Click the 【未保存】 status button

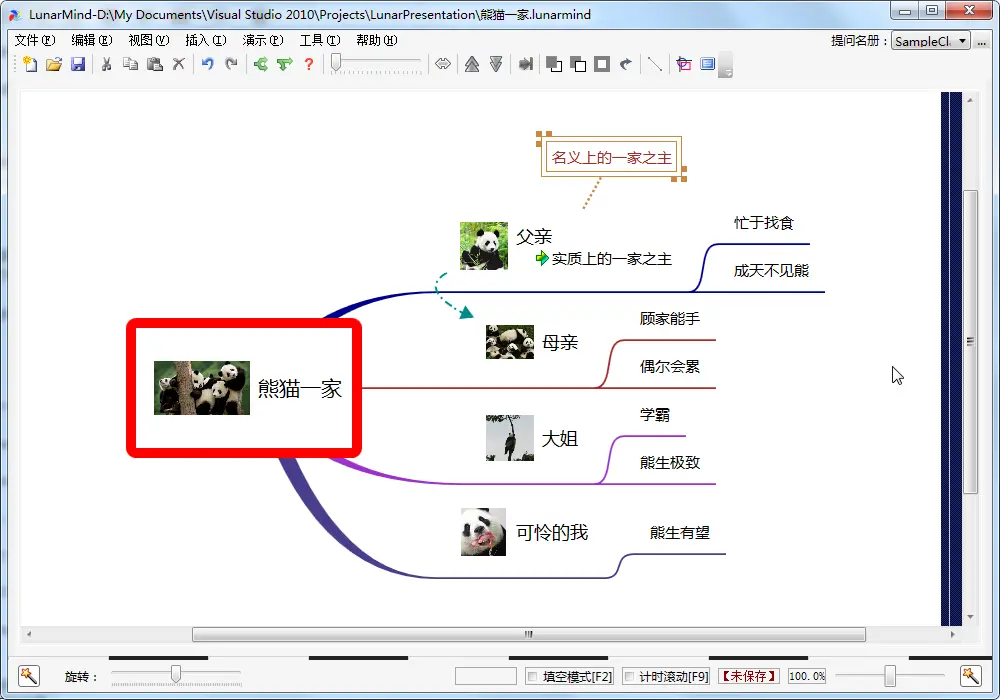click(x=749, y=676)
